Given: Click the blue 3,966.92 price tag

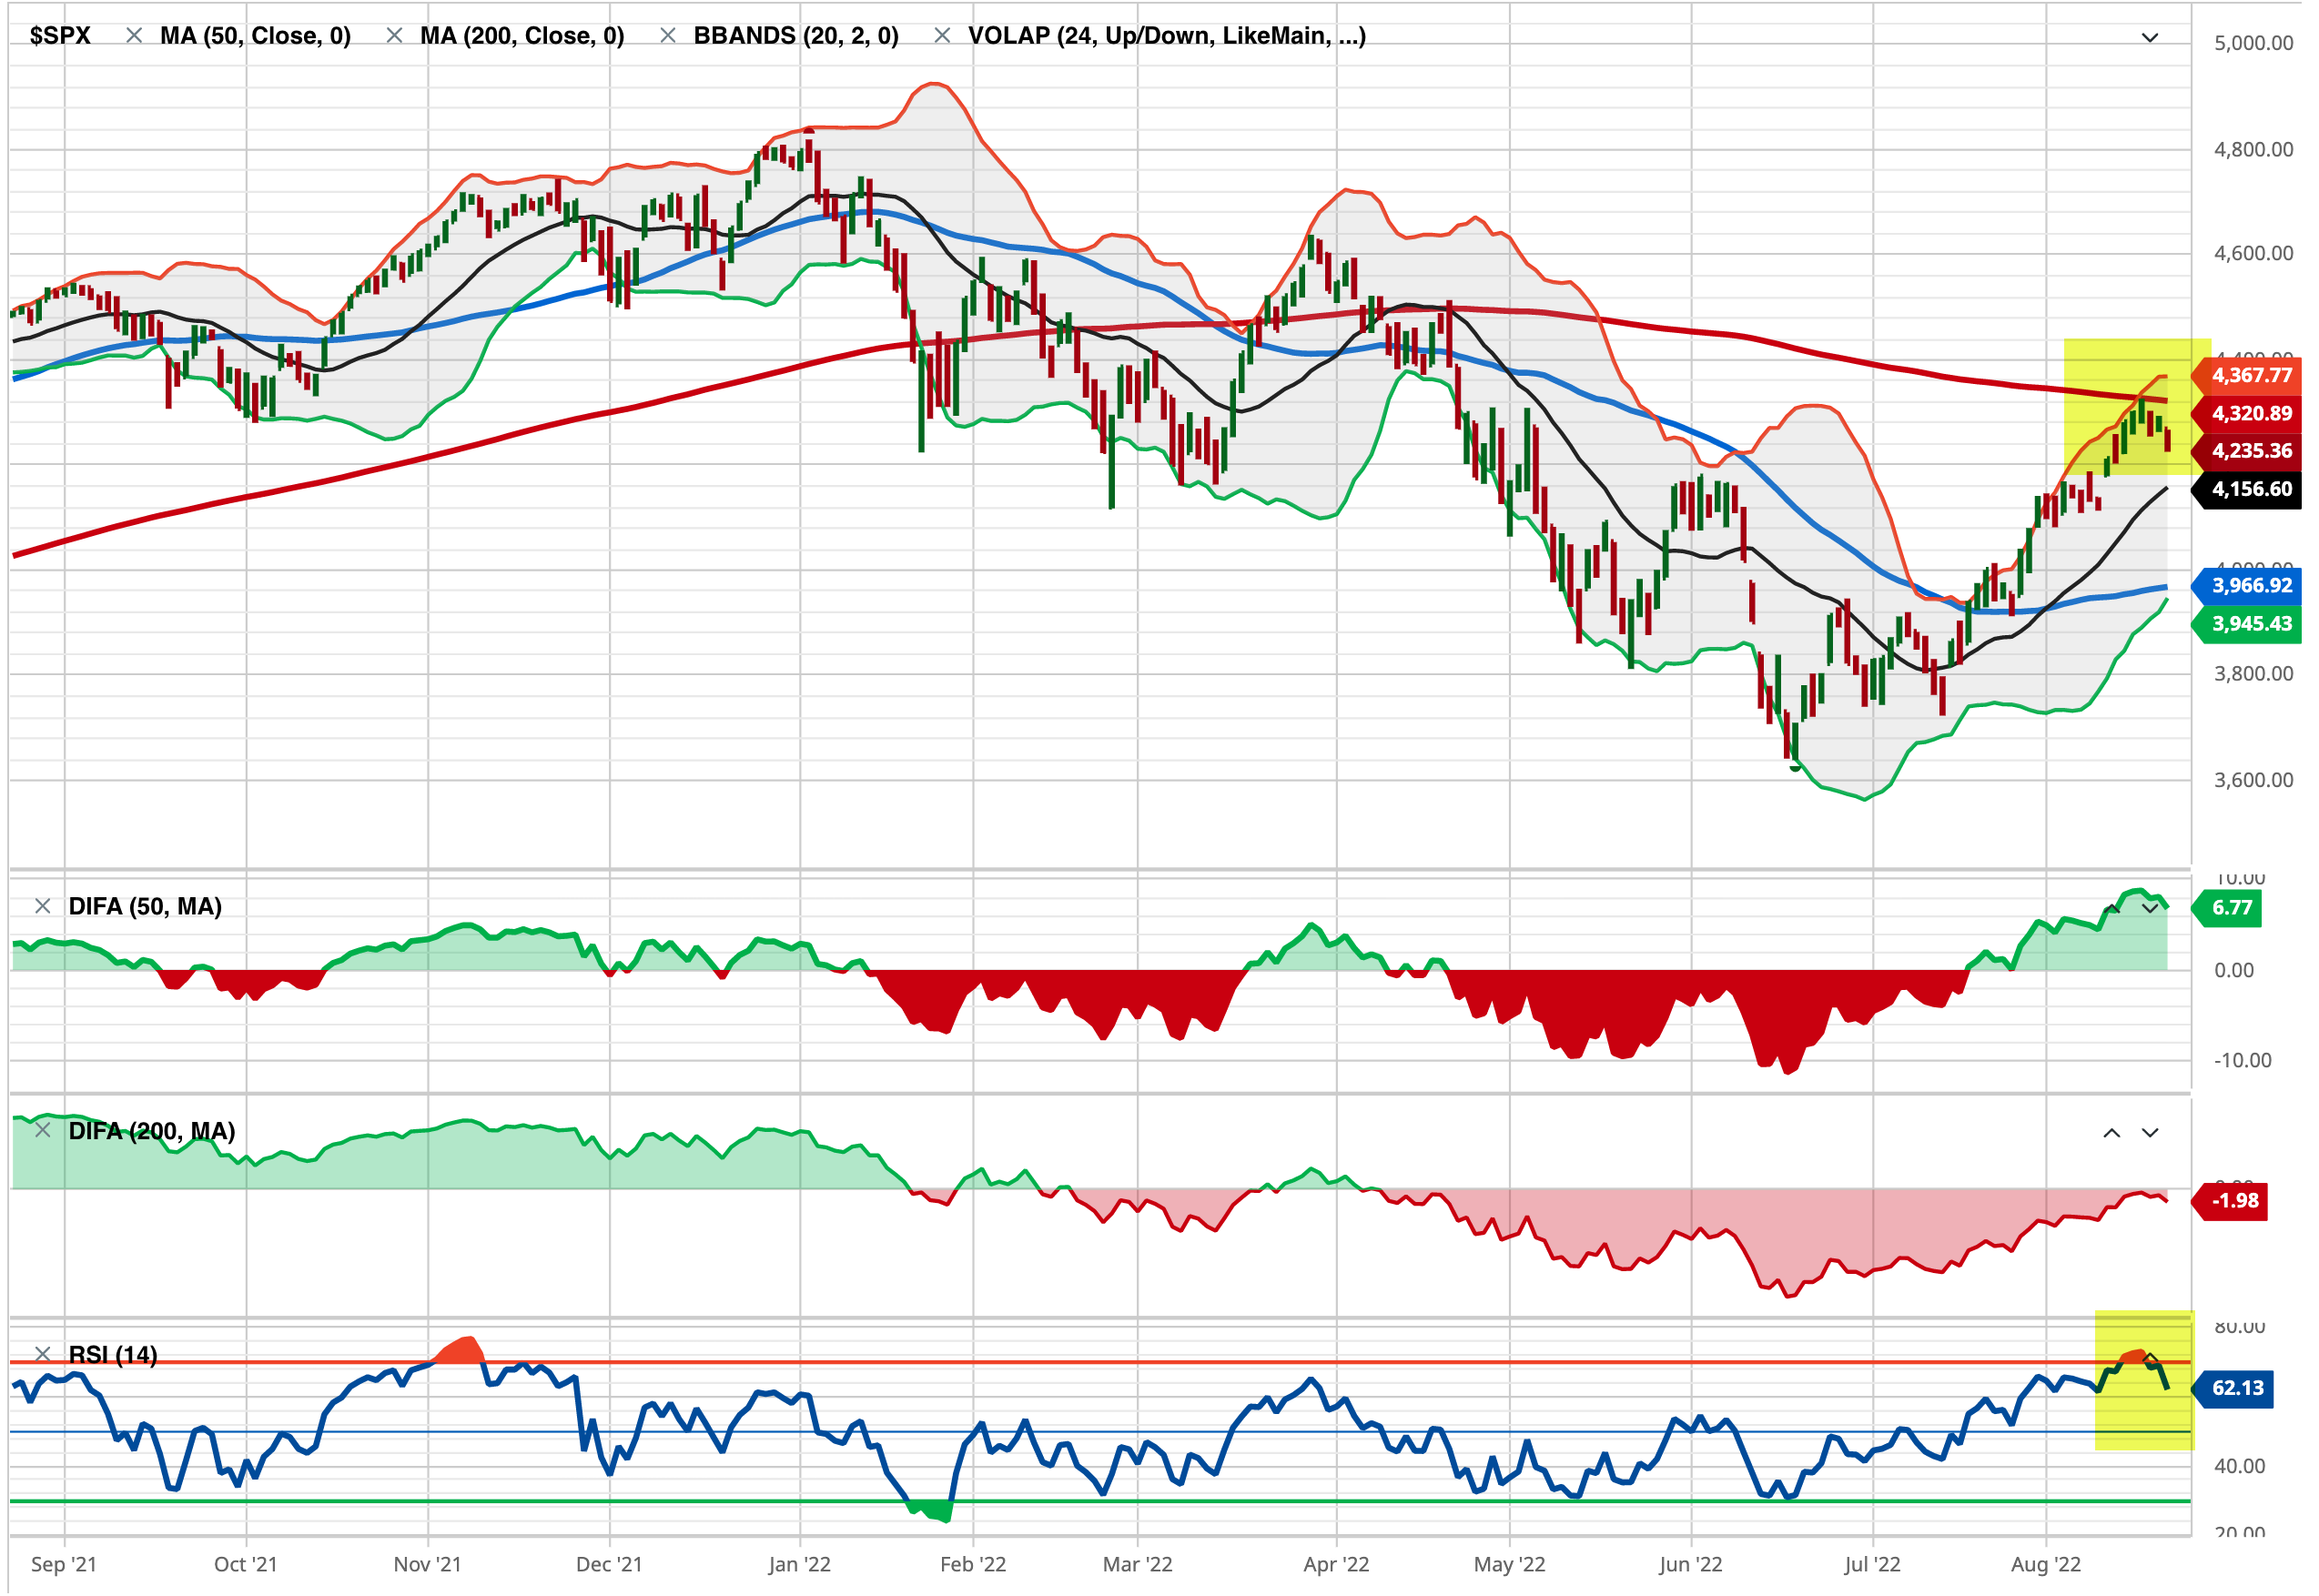Looking at the screenshot, I should [2250, 586].
